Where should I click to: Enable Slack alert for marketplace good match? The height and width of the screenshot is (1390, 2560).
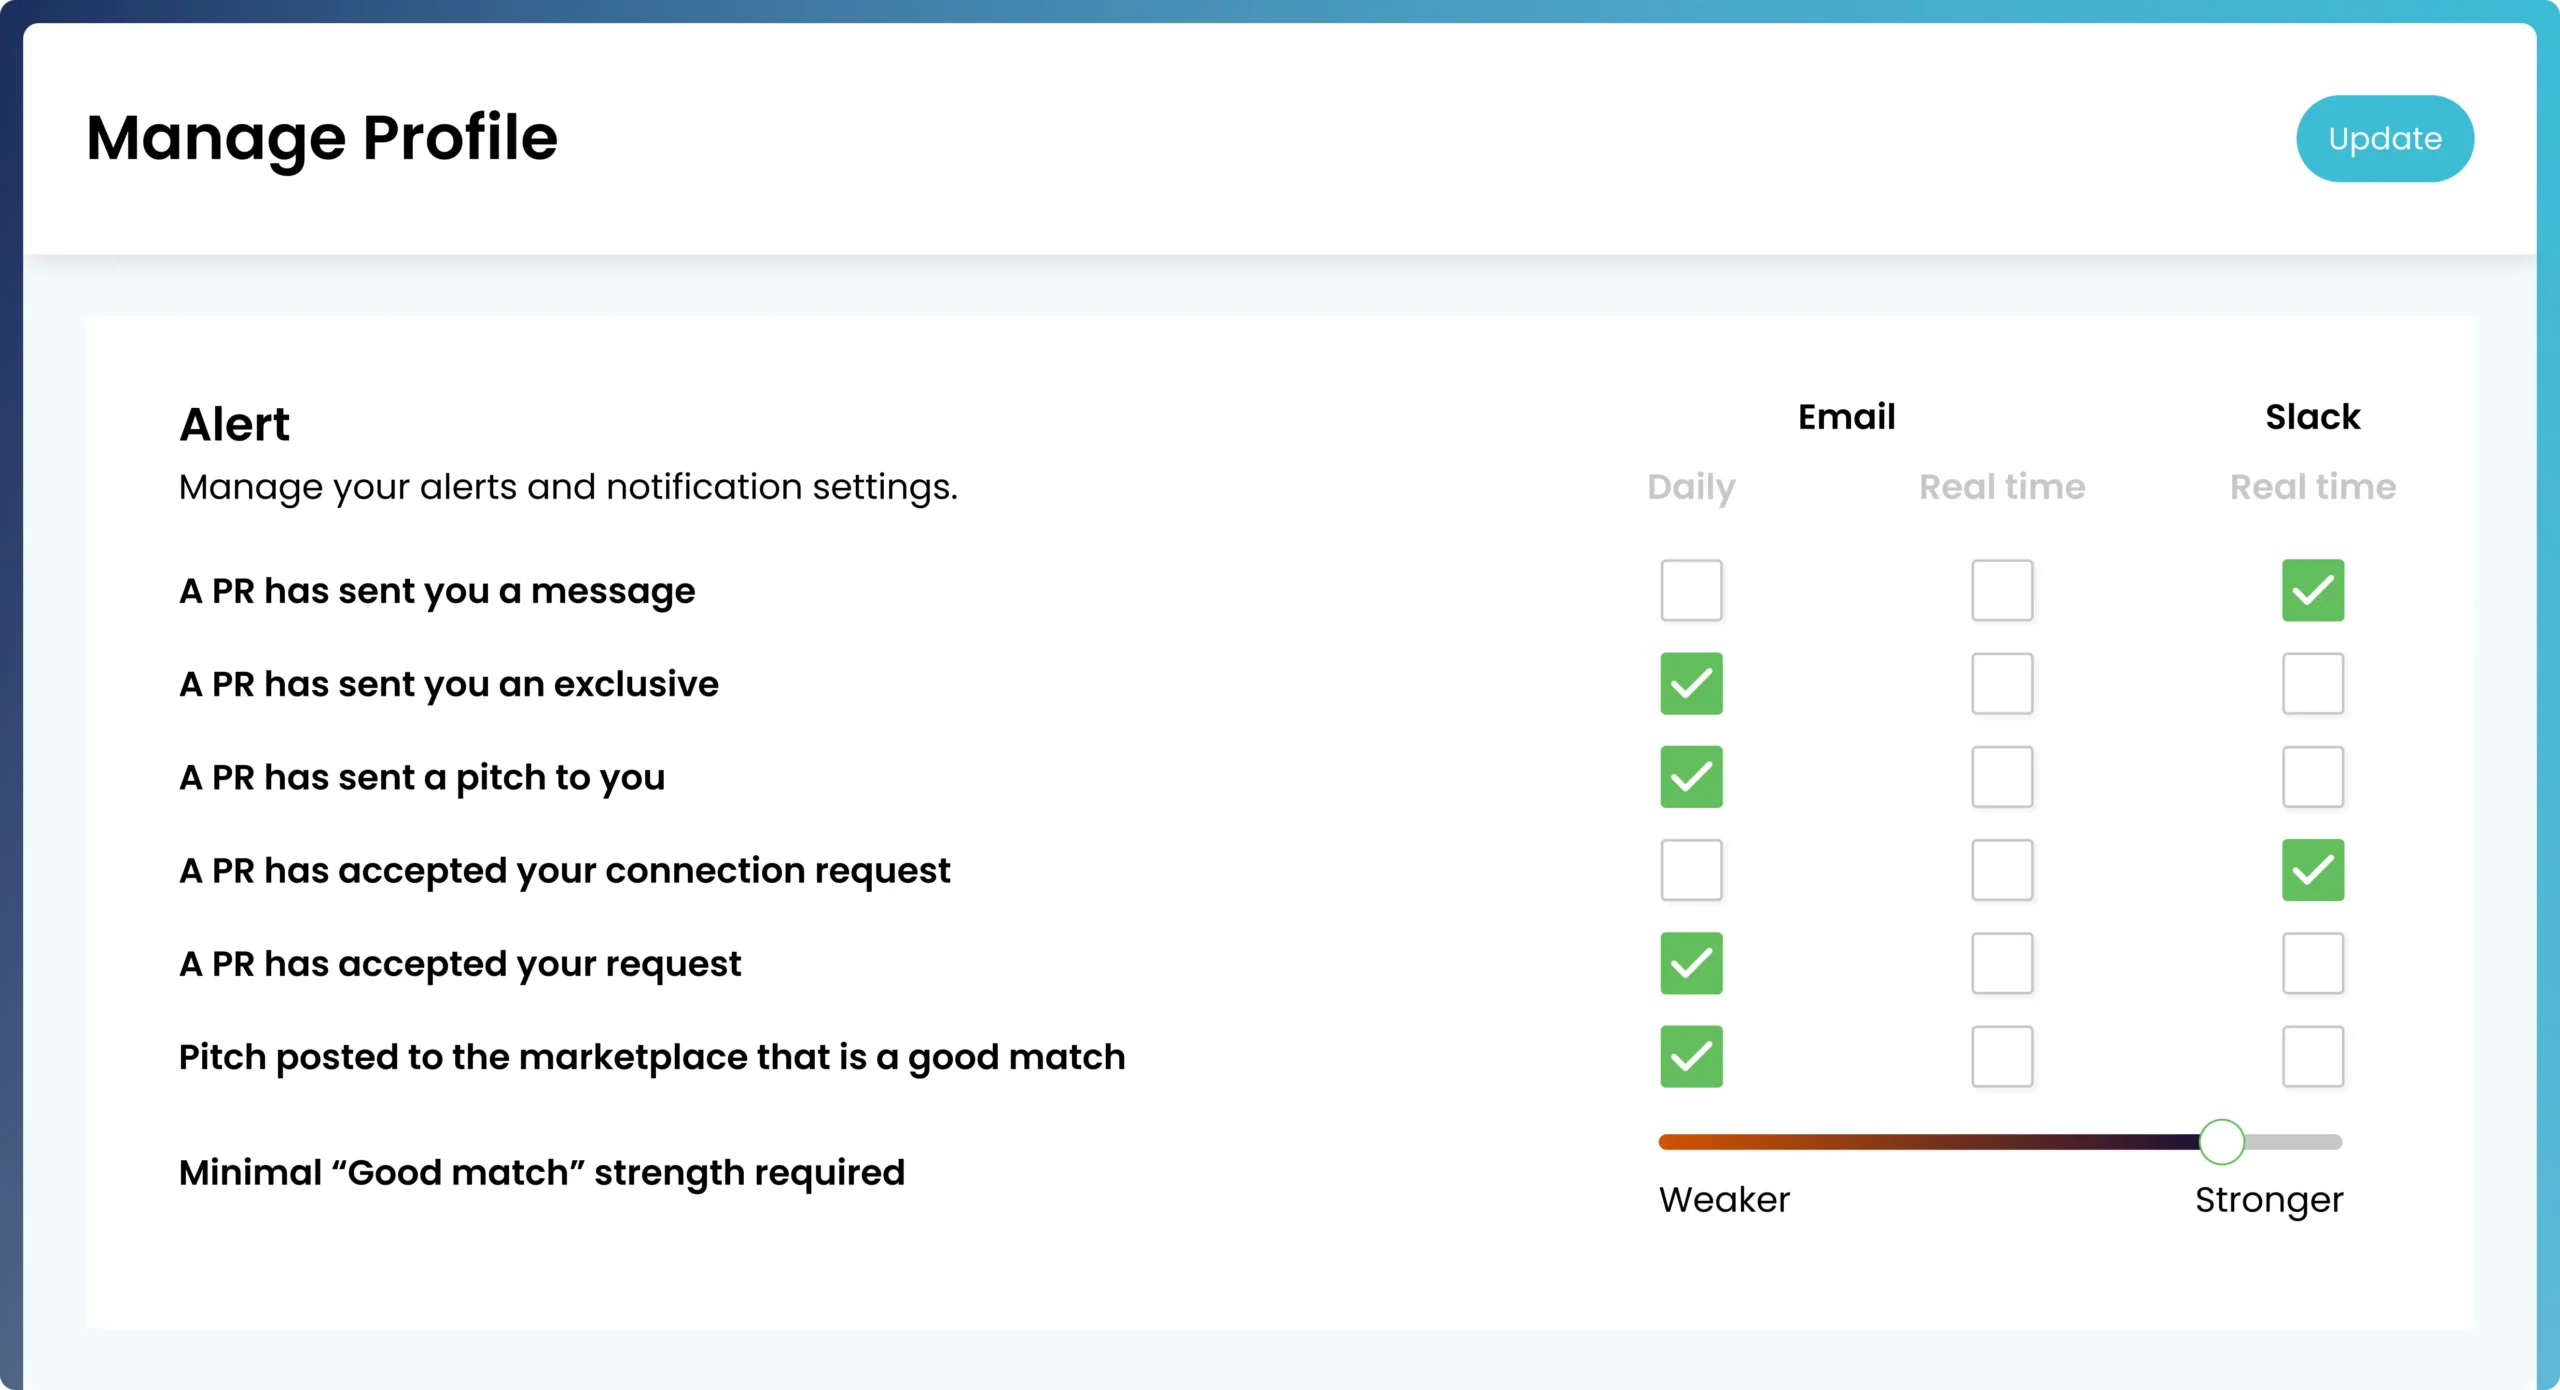click(2312, 1056)
